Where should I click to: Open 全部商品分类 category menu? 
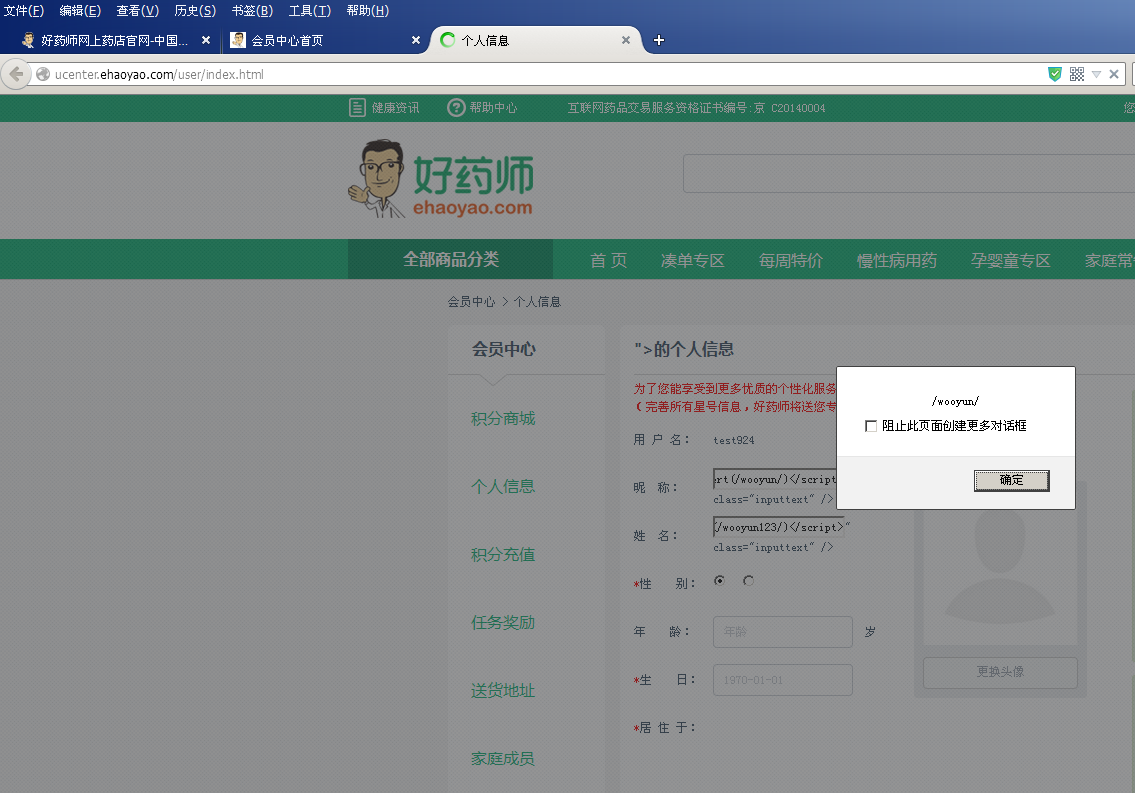pyautogui.click(x=450, y=259)
